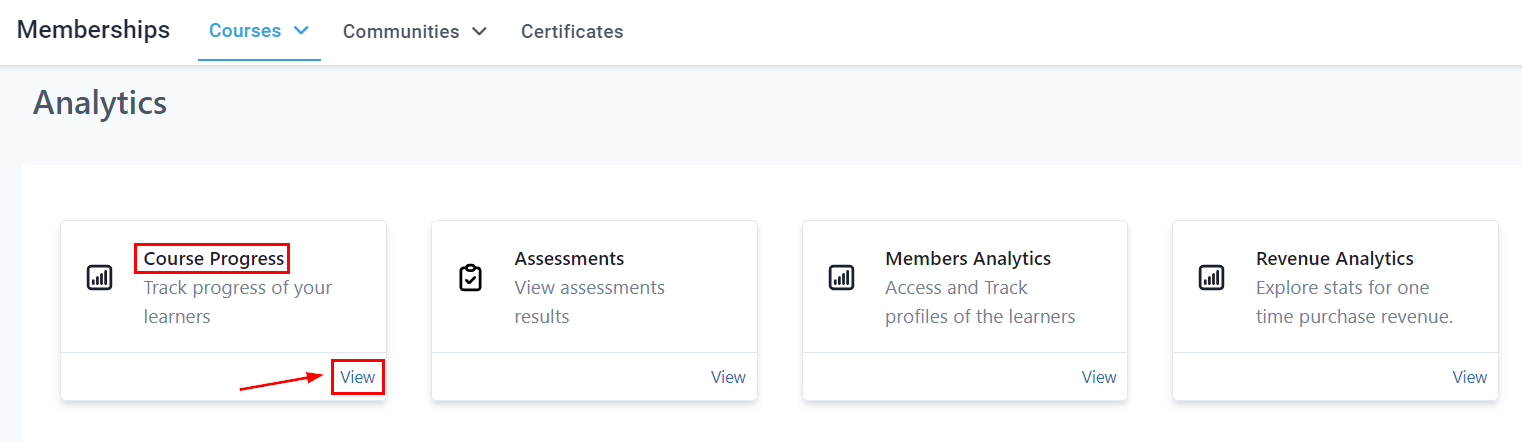This screenshot has height=442, width=1522.
Task: Open View link under Assessments
Action: [728, 377]
